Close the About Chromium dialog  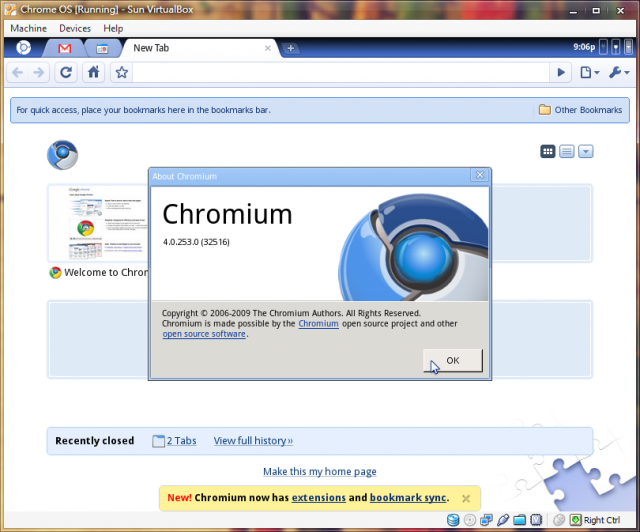(x=480, y=175)
